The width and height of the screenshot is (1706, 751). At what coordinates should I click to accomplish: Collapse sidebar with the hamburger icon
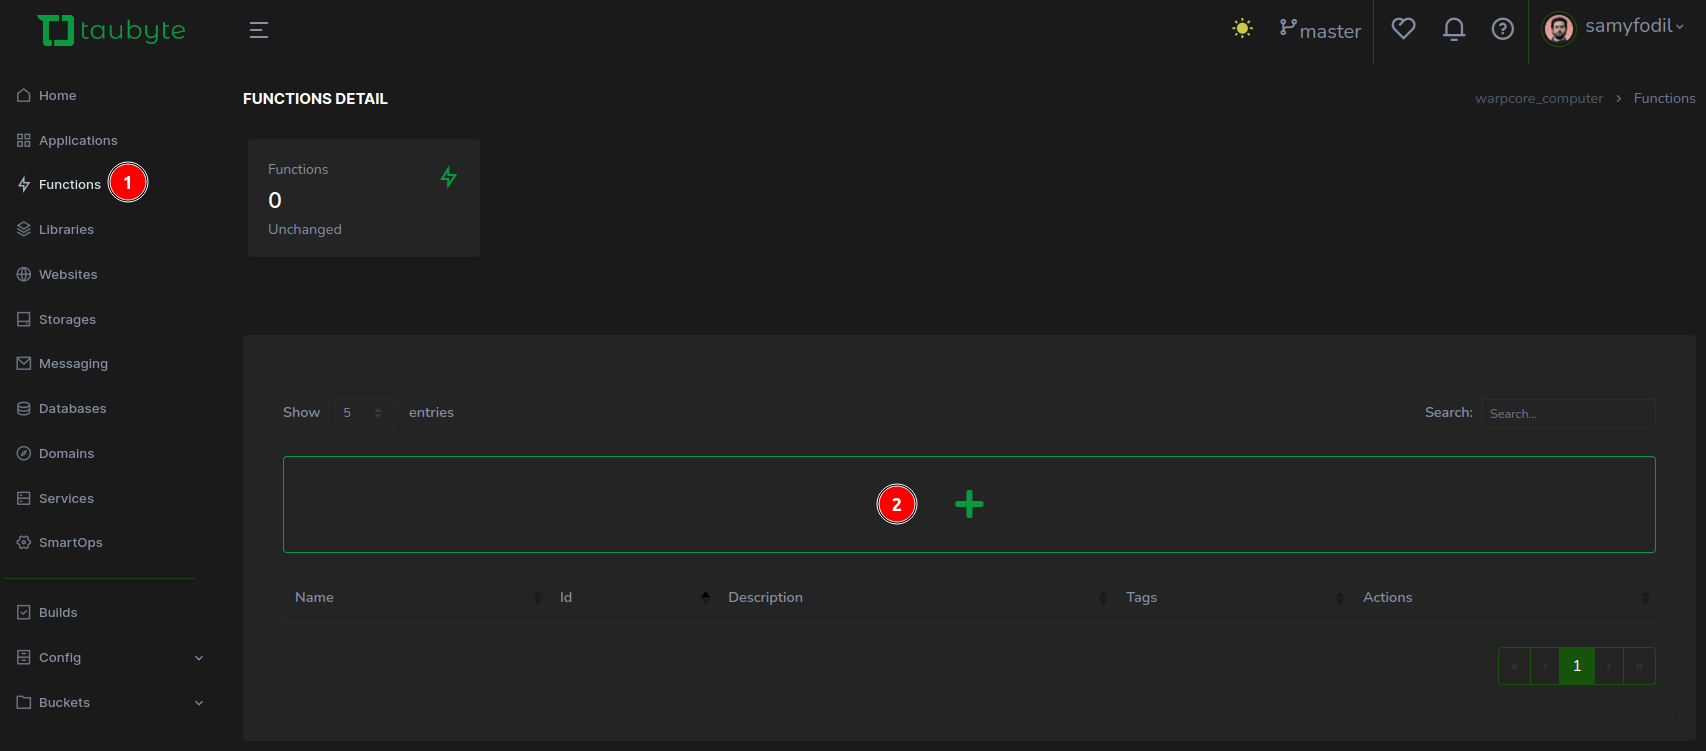pyautogui.click(x=259, y=30)
